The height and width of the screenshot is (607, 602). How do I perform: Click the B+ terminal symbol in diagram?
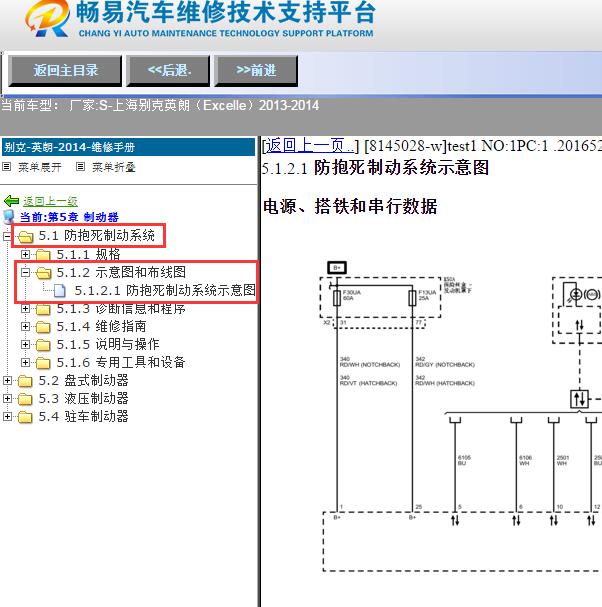click(337, 267)
